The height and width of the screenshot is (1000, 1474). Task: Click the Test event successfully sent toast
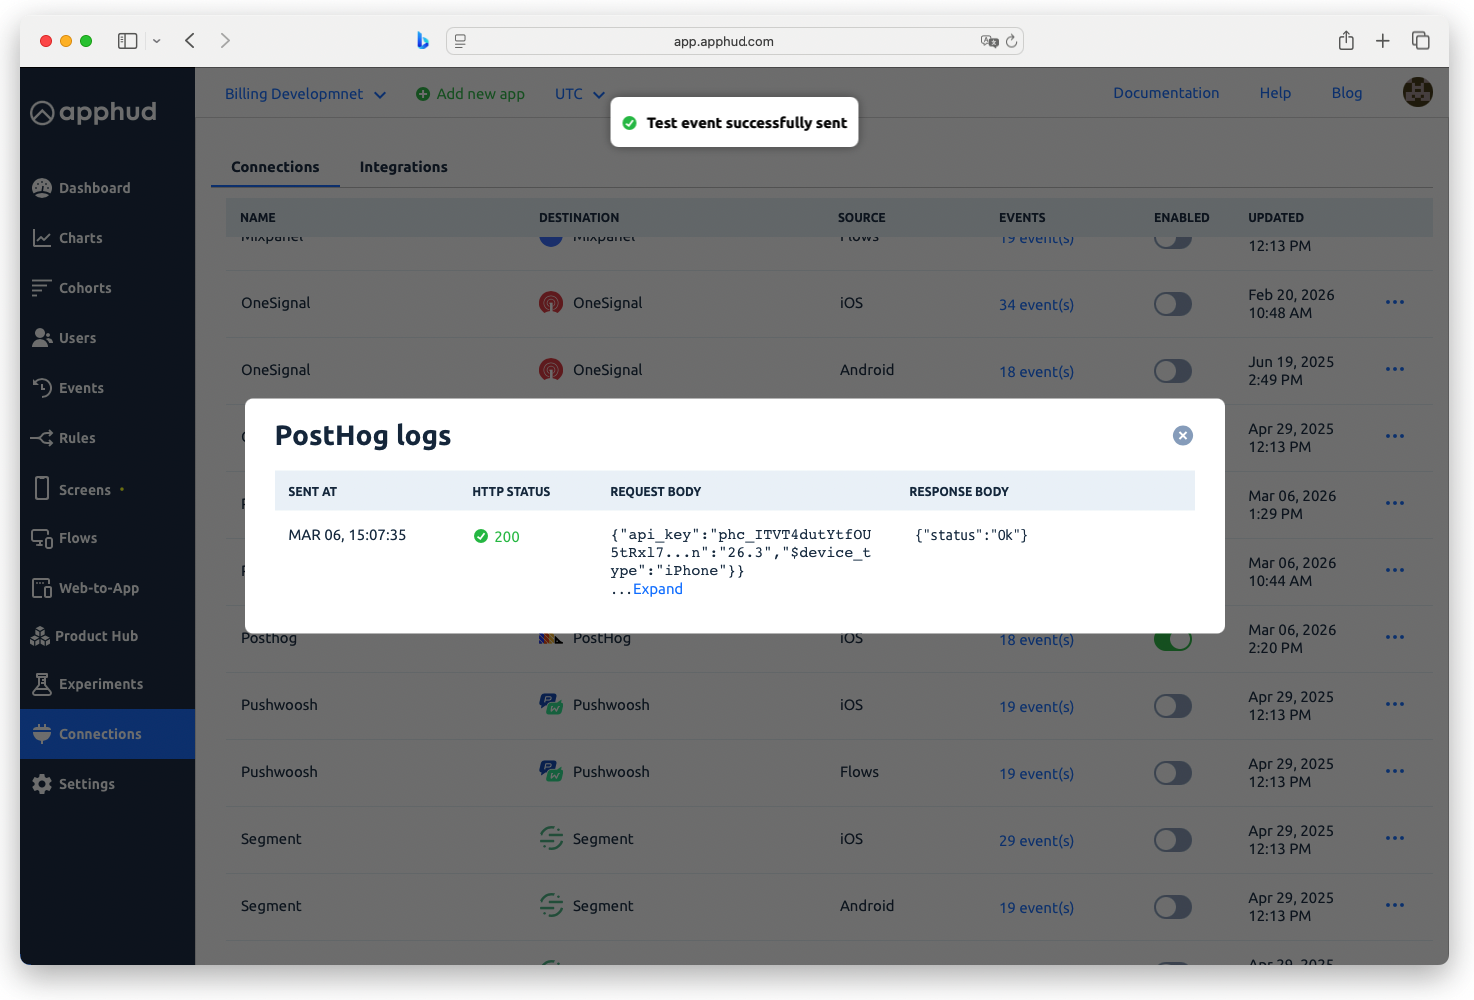pos(734,122)
